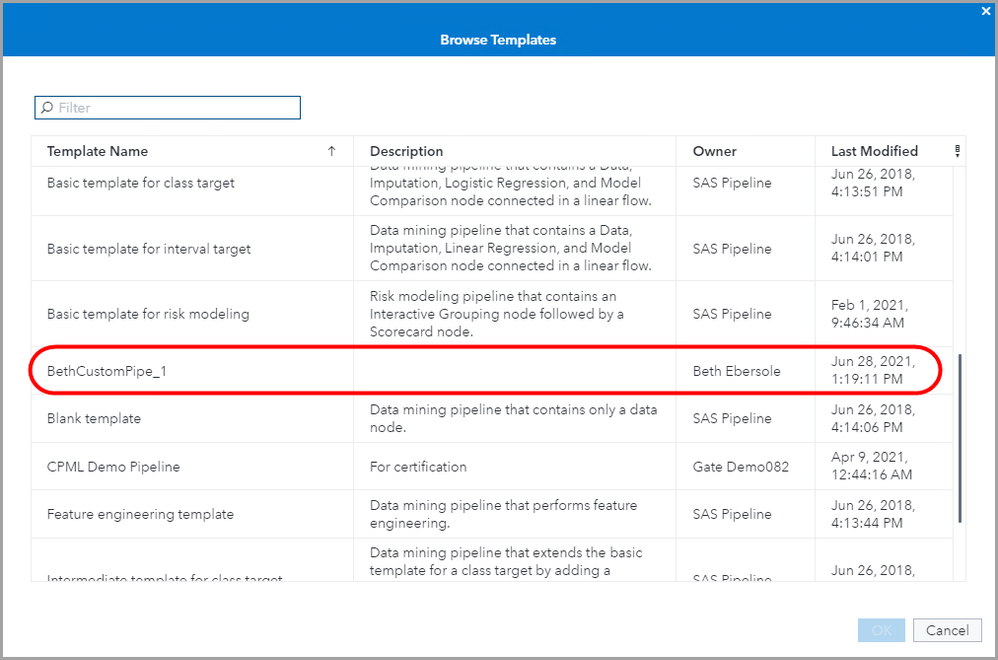Choose the CPML Demo Pipeline template

[x=113, y=467]
